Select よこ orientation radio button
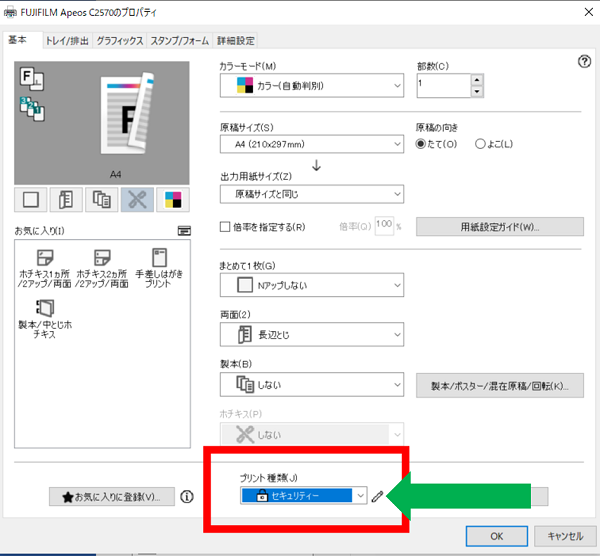This screenshot has height=556, width=600. click(481, 144)
